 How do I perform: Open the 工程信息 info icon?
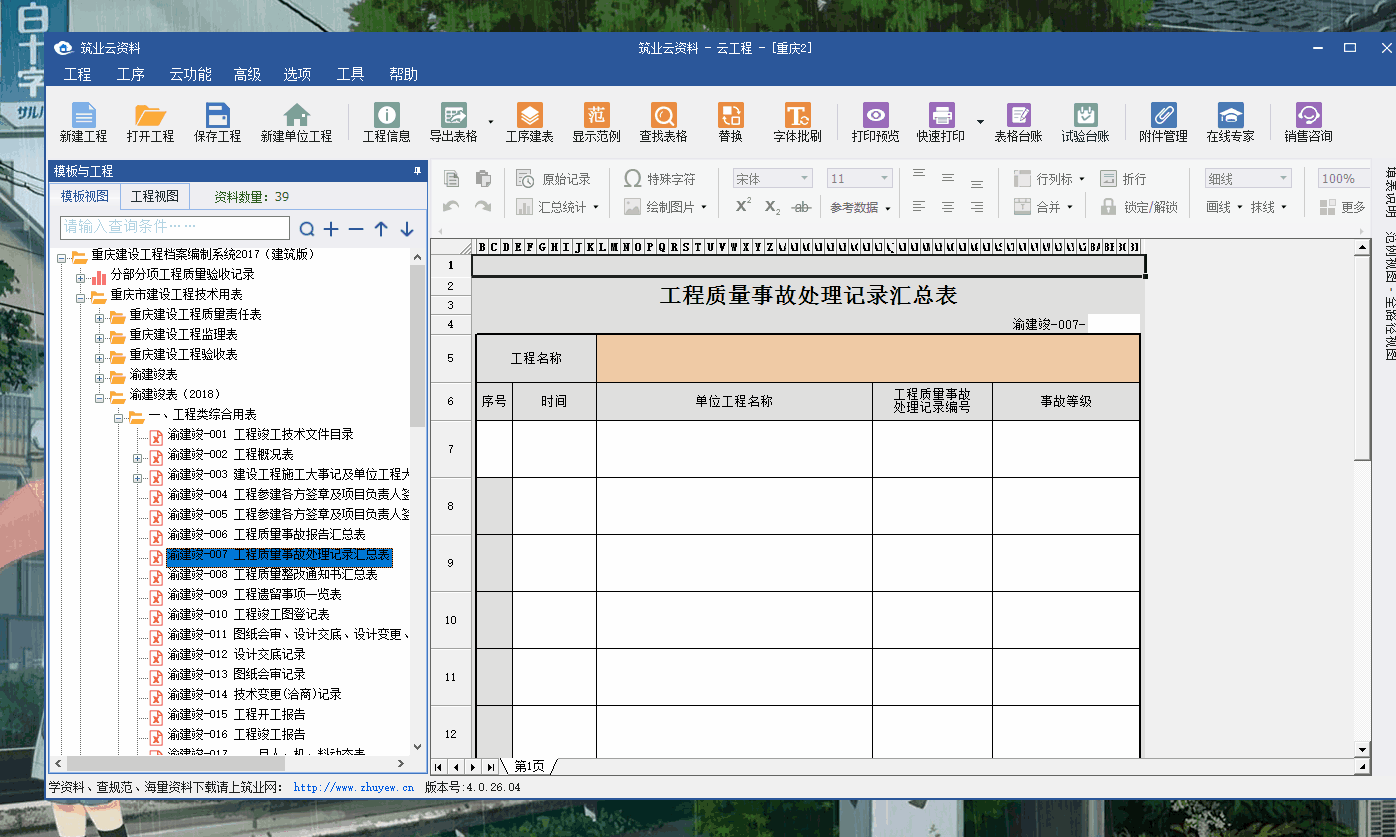tap(386, 116)
